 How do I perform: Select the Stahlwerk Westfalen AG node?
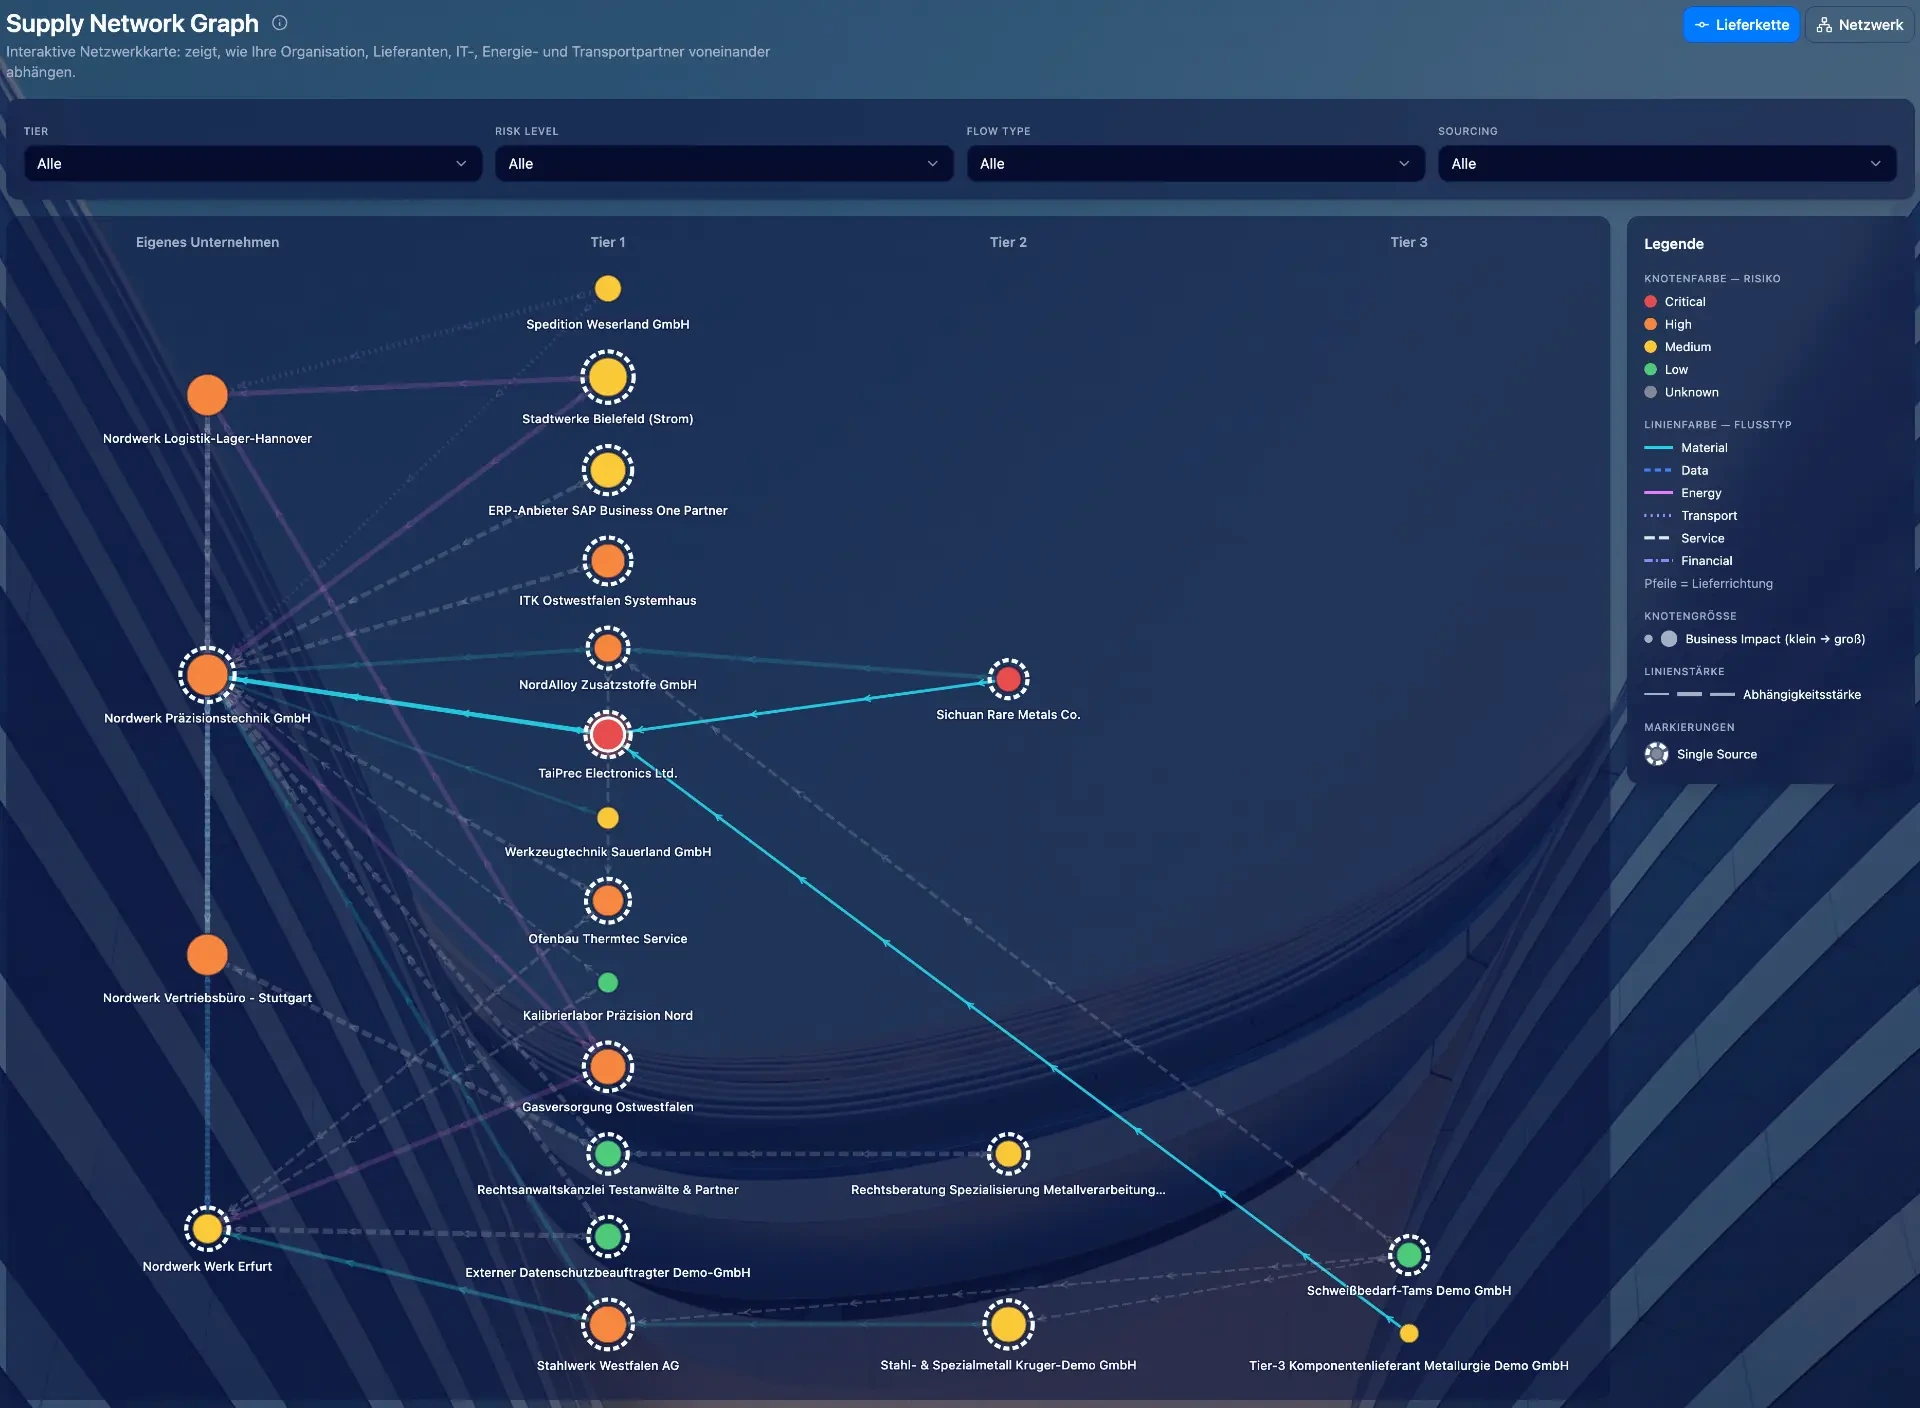coord(608,1324)
